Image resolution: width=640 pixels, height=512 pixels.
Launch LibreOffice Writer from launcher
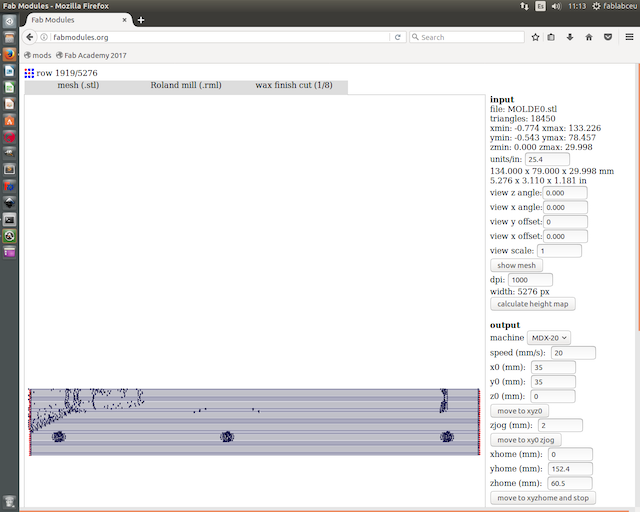[x=9, y=71]
